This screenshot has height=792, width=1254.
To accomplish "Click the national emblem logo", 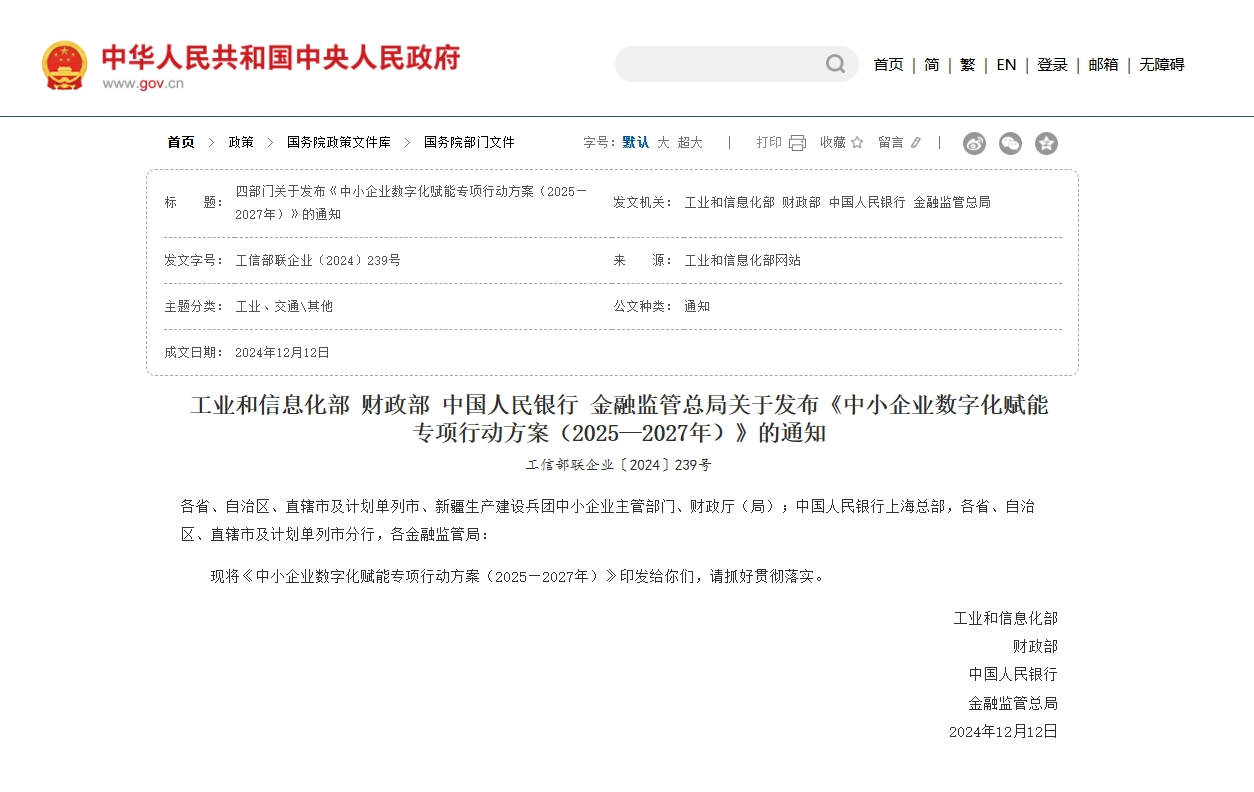I will [x=64, y=65].
